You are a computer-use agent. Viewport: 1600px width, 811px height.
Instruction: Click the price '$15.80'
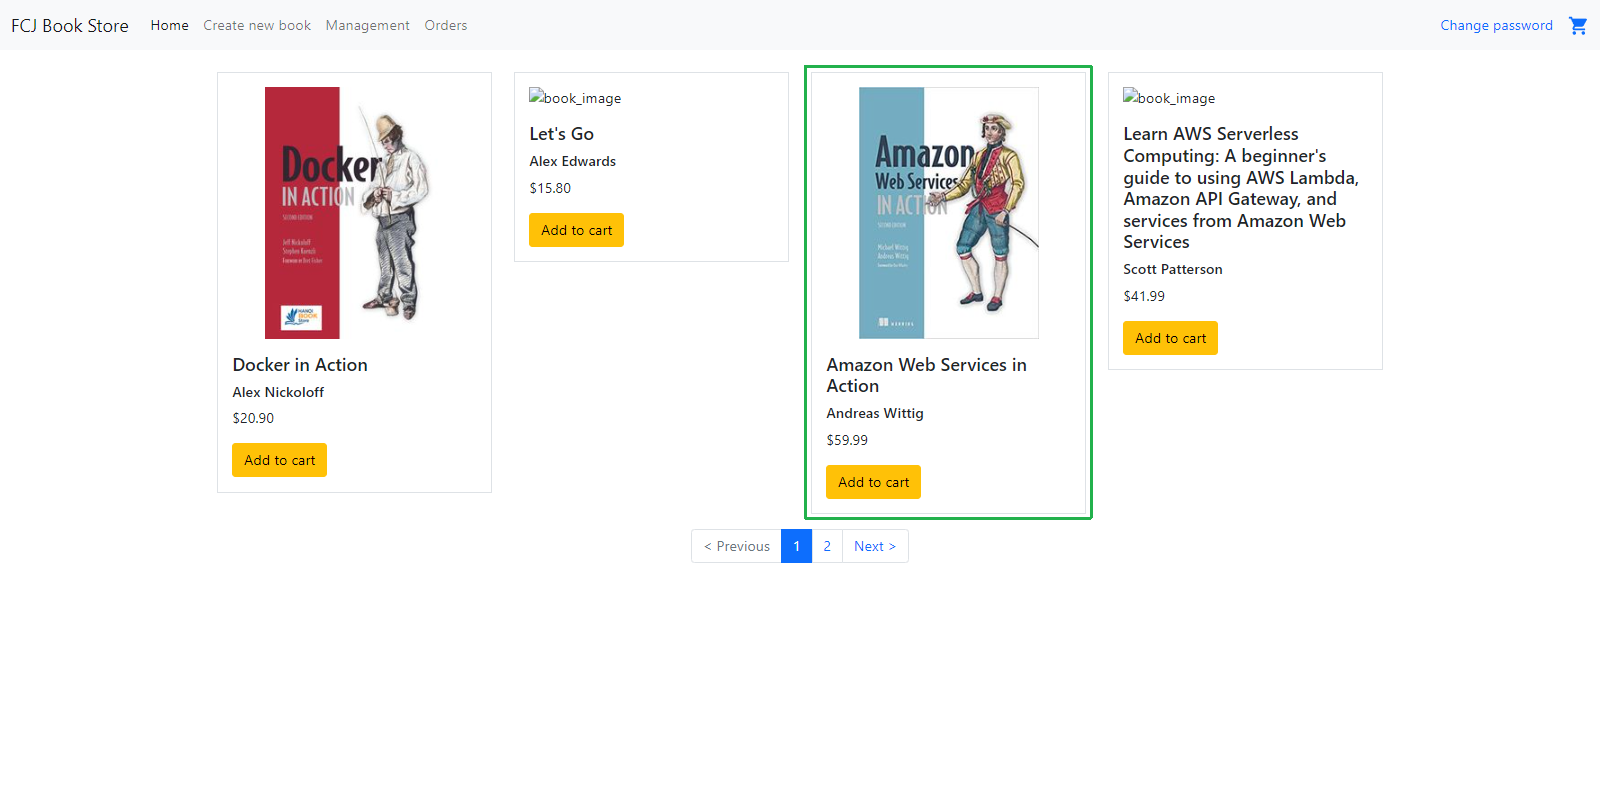[550, 188]
